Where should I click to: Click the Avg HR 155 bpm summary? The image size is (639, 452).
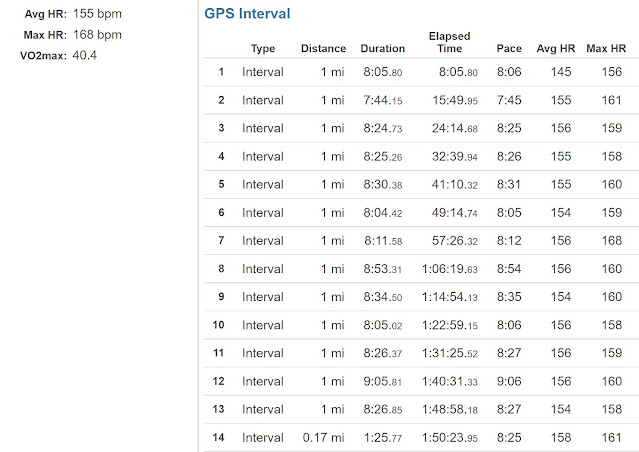pos(97,15)
